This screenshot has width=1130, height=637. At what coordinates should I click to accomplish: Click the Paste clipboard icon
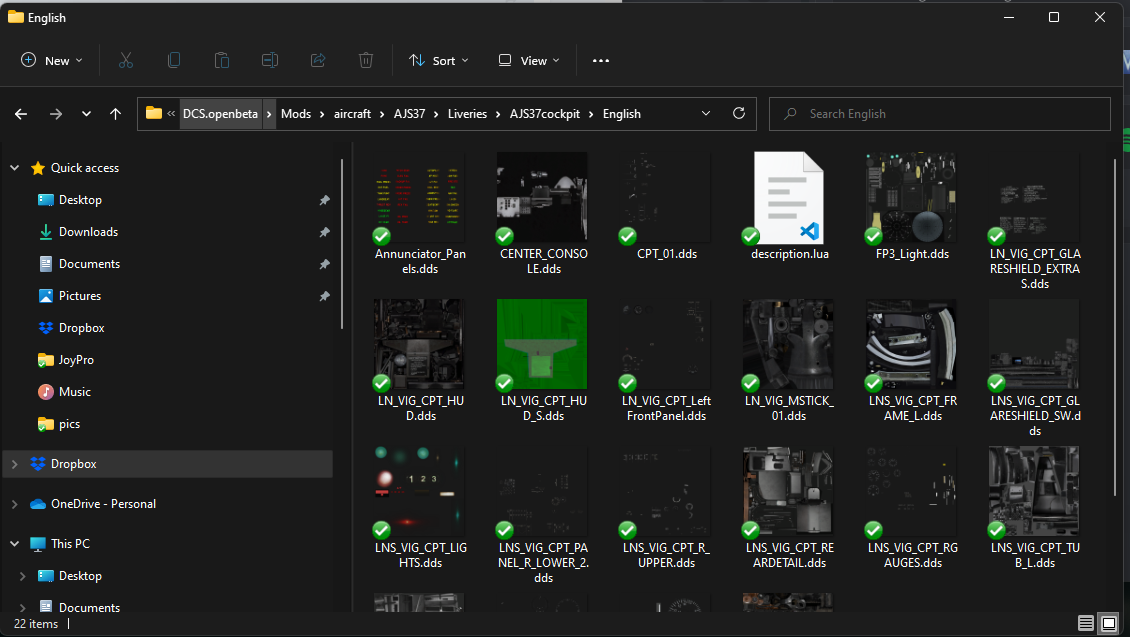pyautogui.click(x=222, y=61)
